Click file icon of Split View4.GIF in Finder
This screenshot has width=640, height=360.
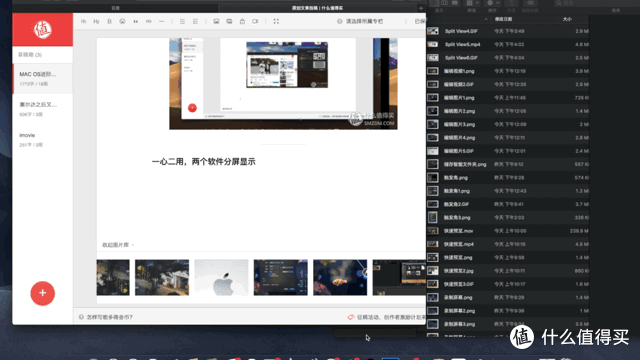click(433, 31)
